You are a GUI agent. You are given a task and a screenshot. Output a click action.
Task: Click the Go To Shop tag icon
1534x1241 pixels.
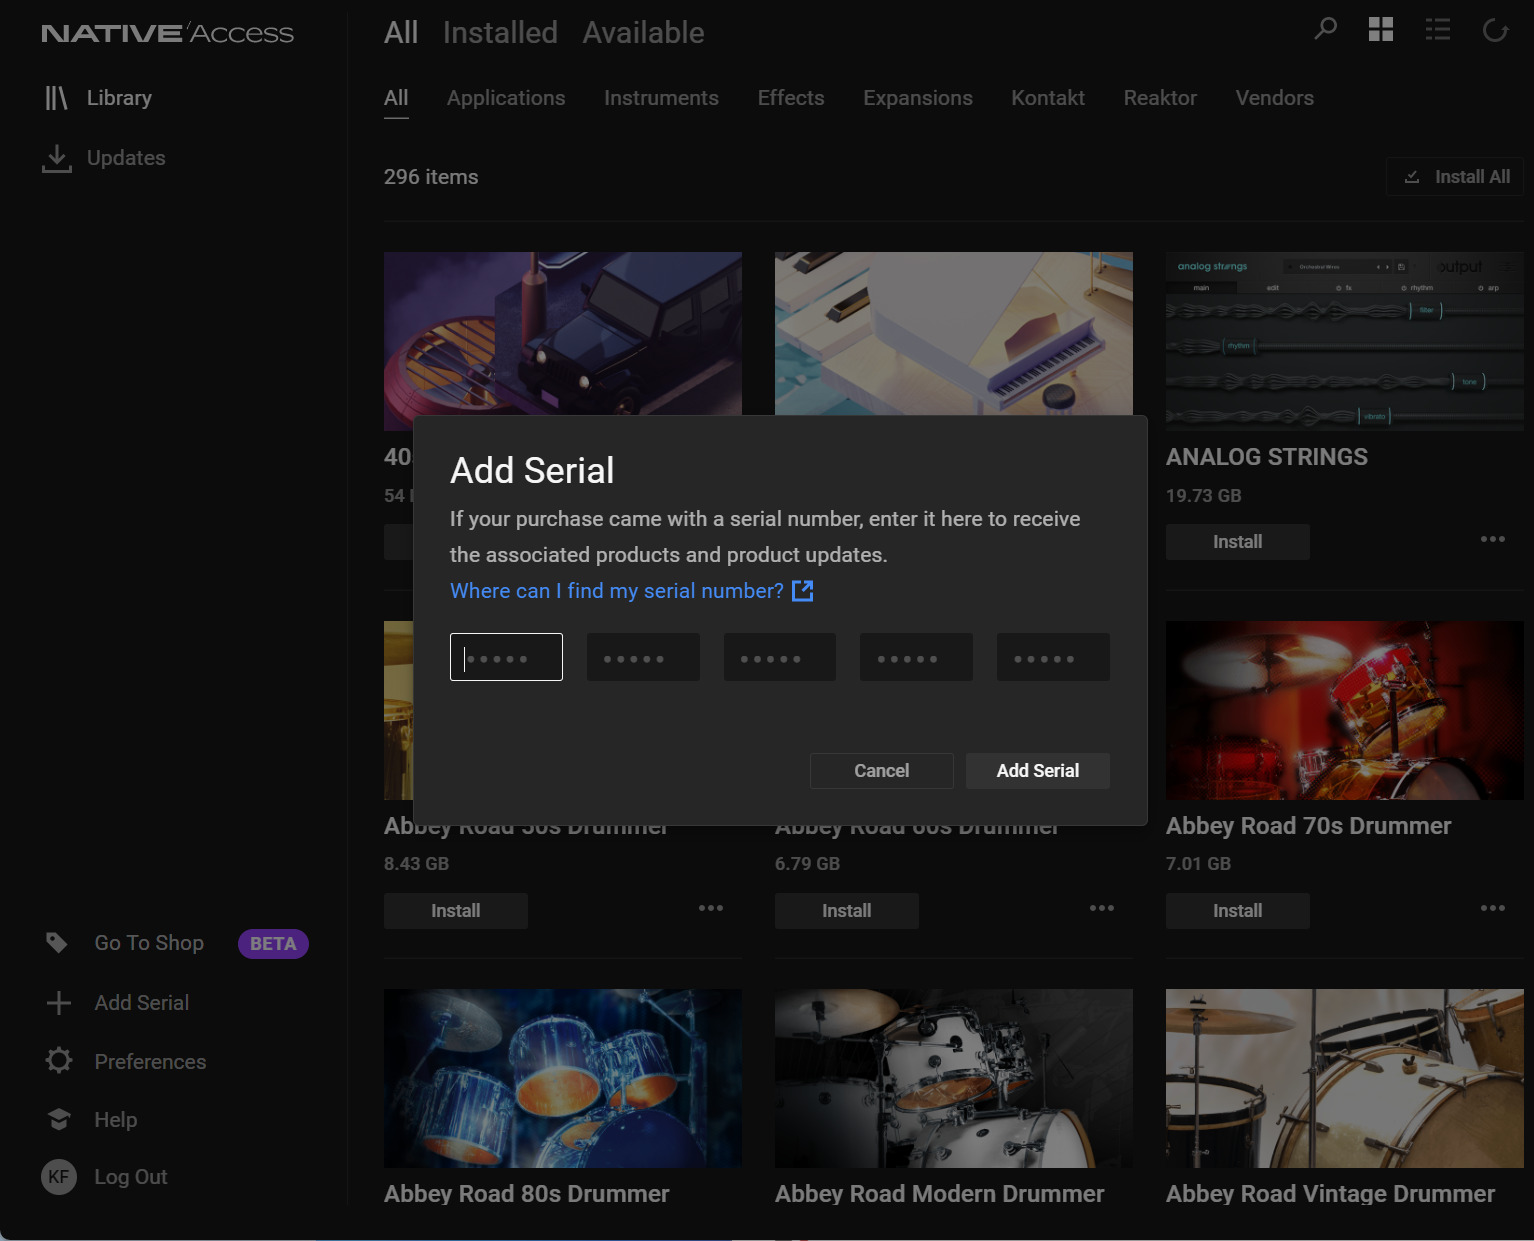(x=57, y=943)
